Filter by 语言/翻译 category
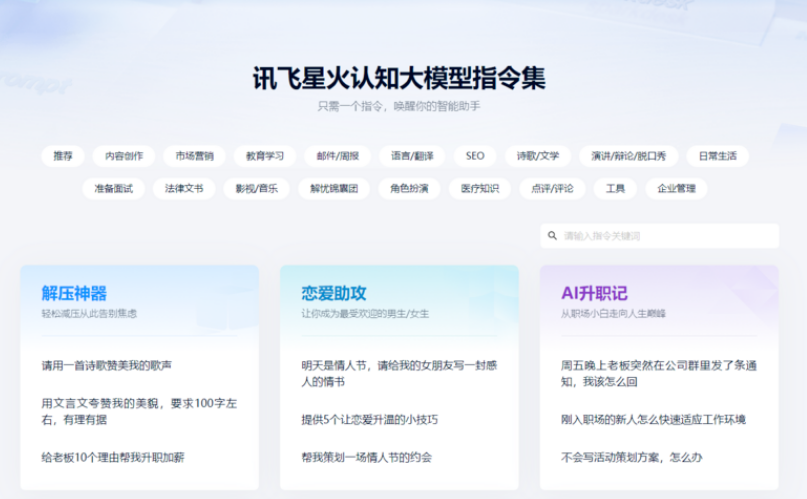Screen dimensions: 807x499 click(x=412, y=156)
